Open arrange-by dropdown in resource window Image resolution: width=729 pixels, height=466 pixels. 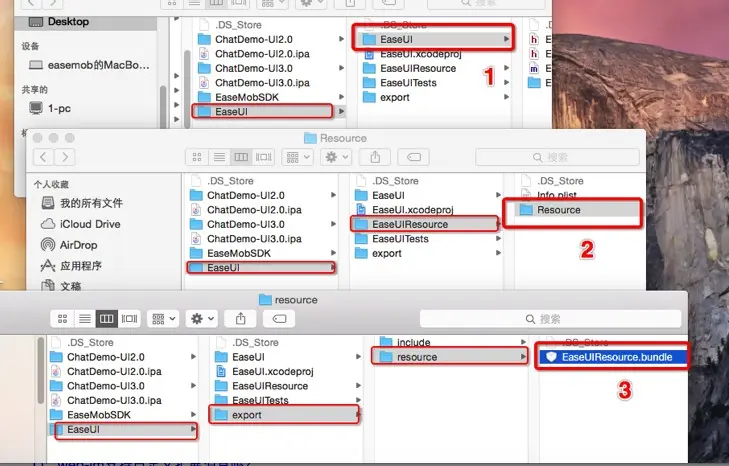tap(163, 319)
